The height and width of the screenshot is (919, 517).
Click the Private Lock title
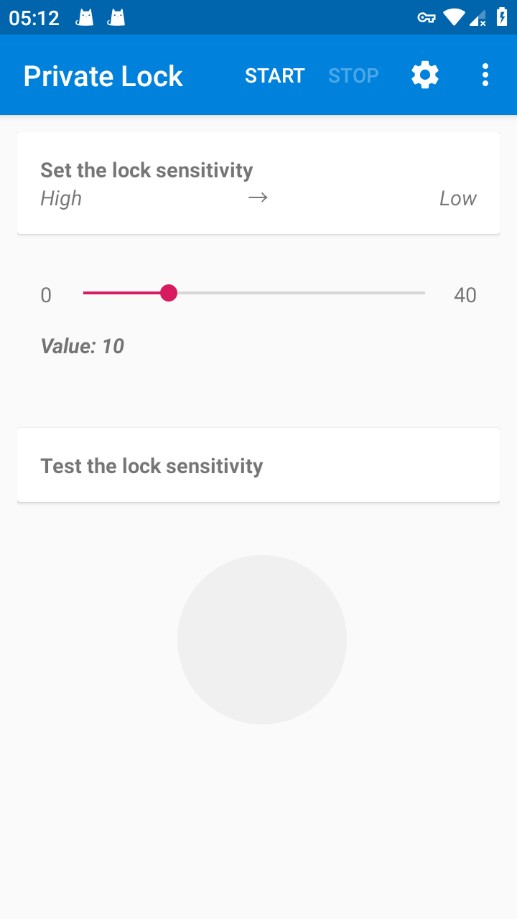coord(103,76)
